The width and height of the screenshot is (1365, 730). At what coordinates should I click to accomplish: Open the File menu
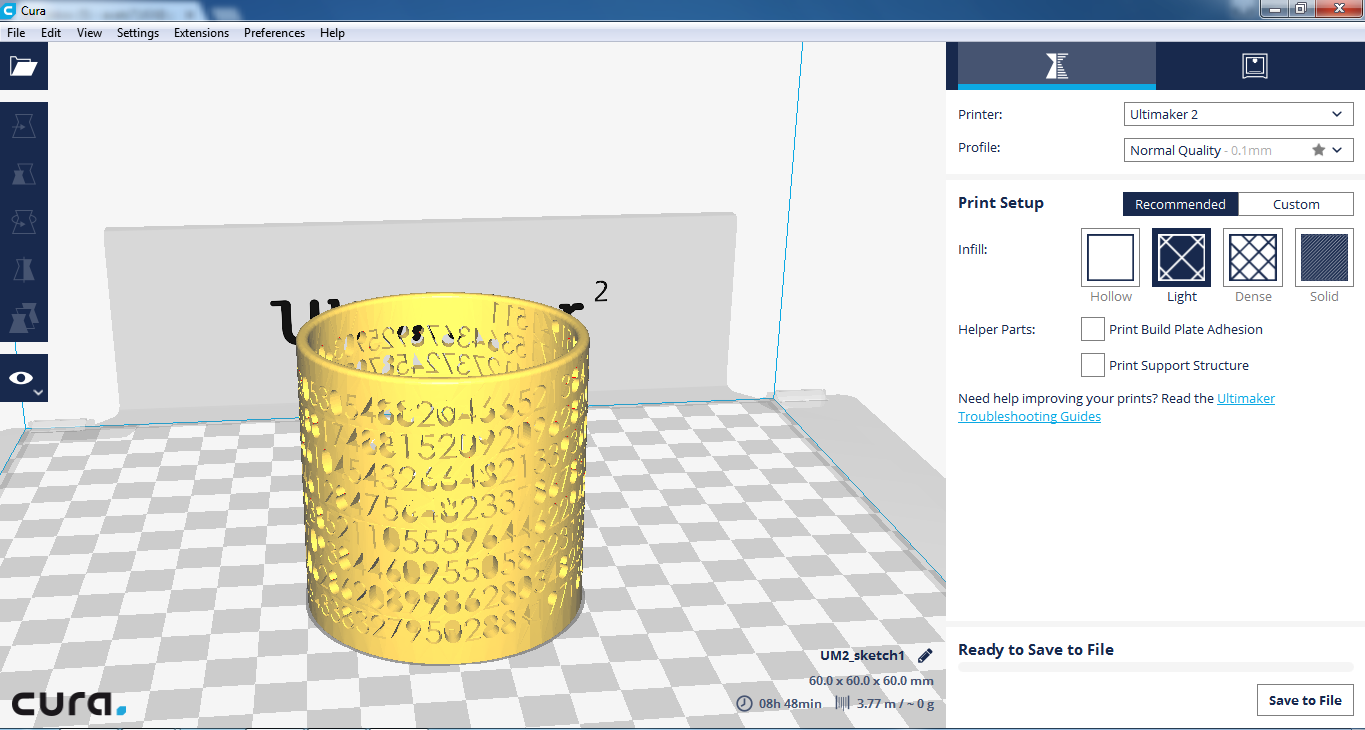click(x=16, y=33)
